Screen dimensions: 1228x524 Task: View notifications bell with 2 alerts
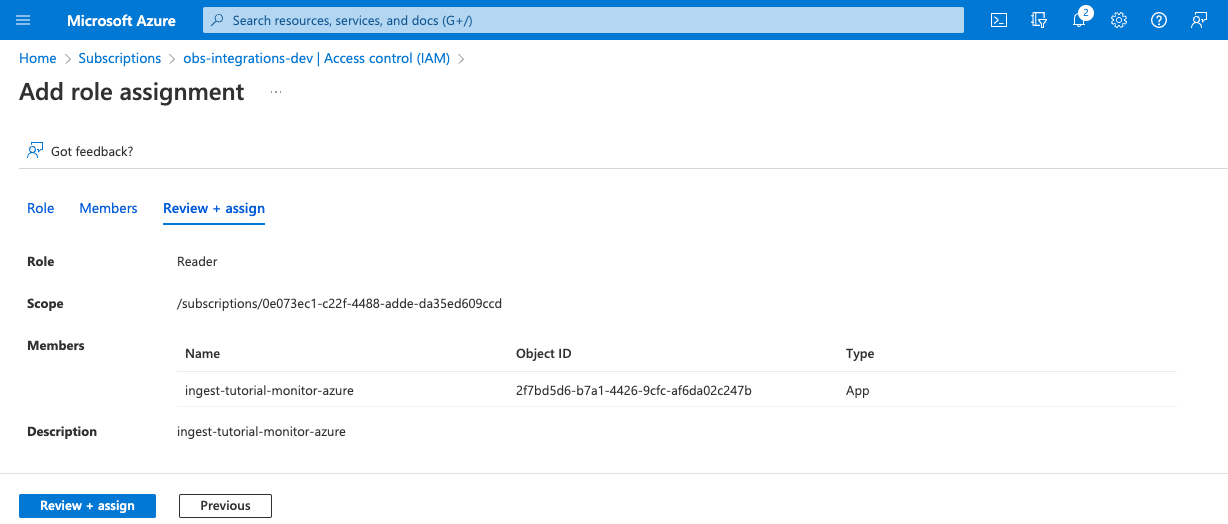pos(1079,20)
